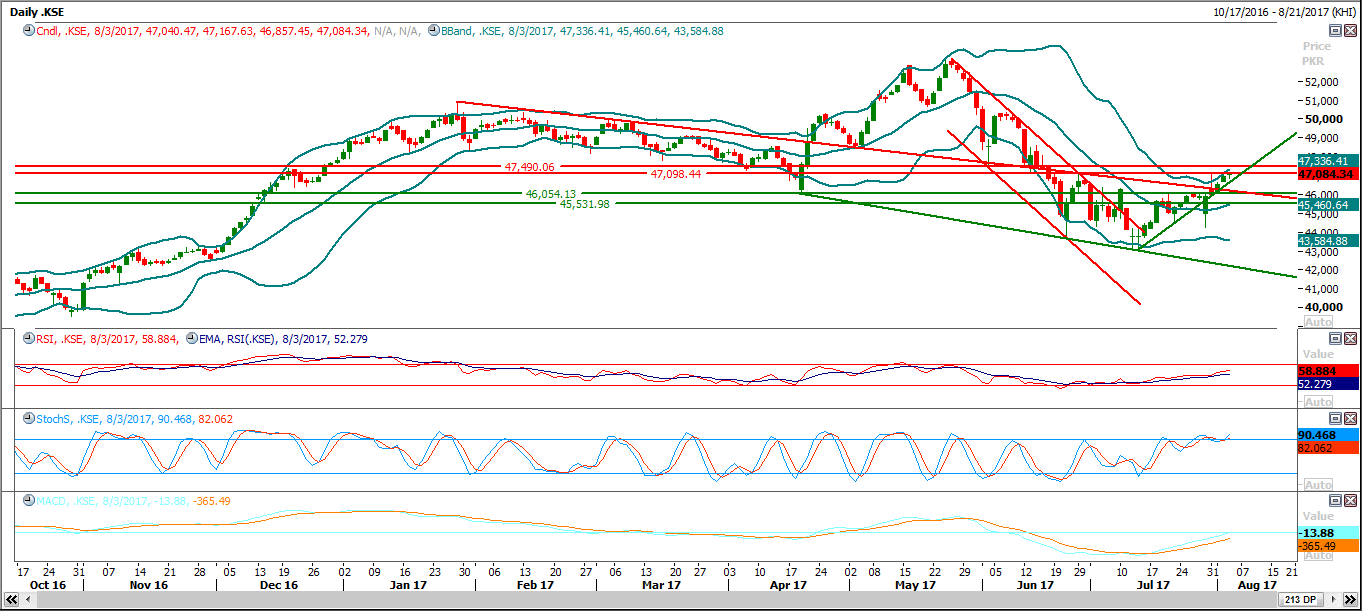This screenshot has height=611, width=1362.
Task: Click clock icon beside EMA RSI label
Action: pos(191,339)
